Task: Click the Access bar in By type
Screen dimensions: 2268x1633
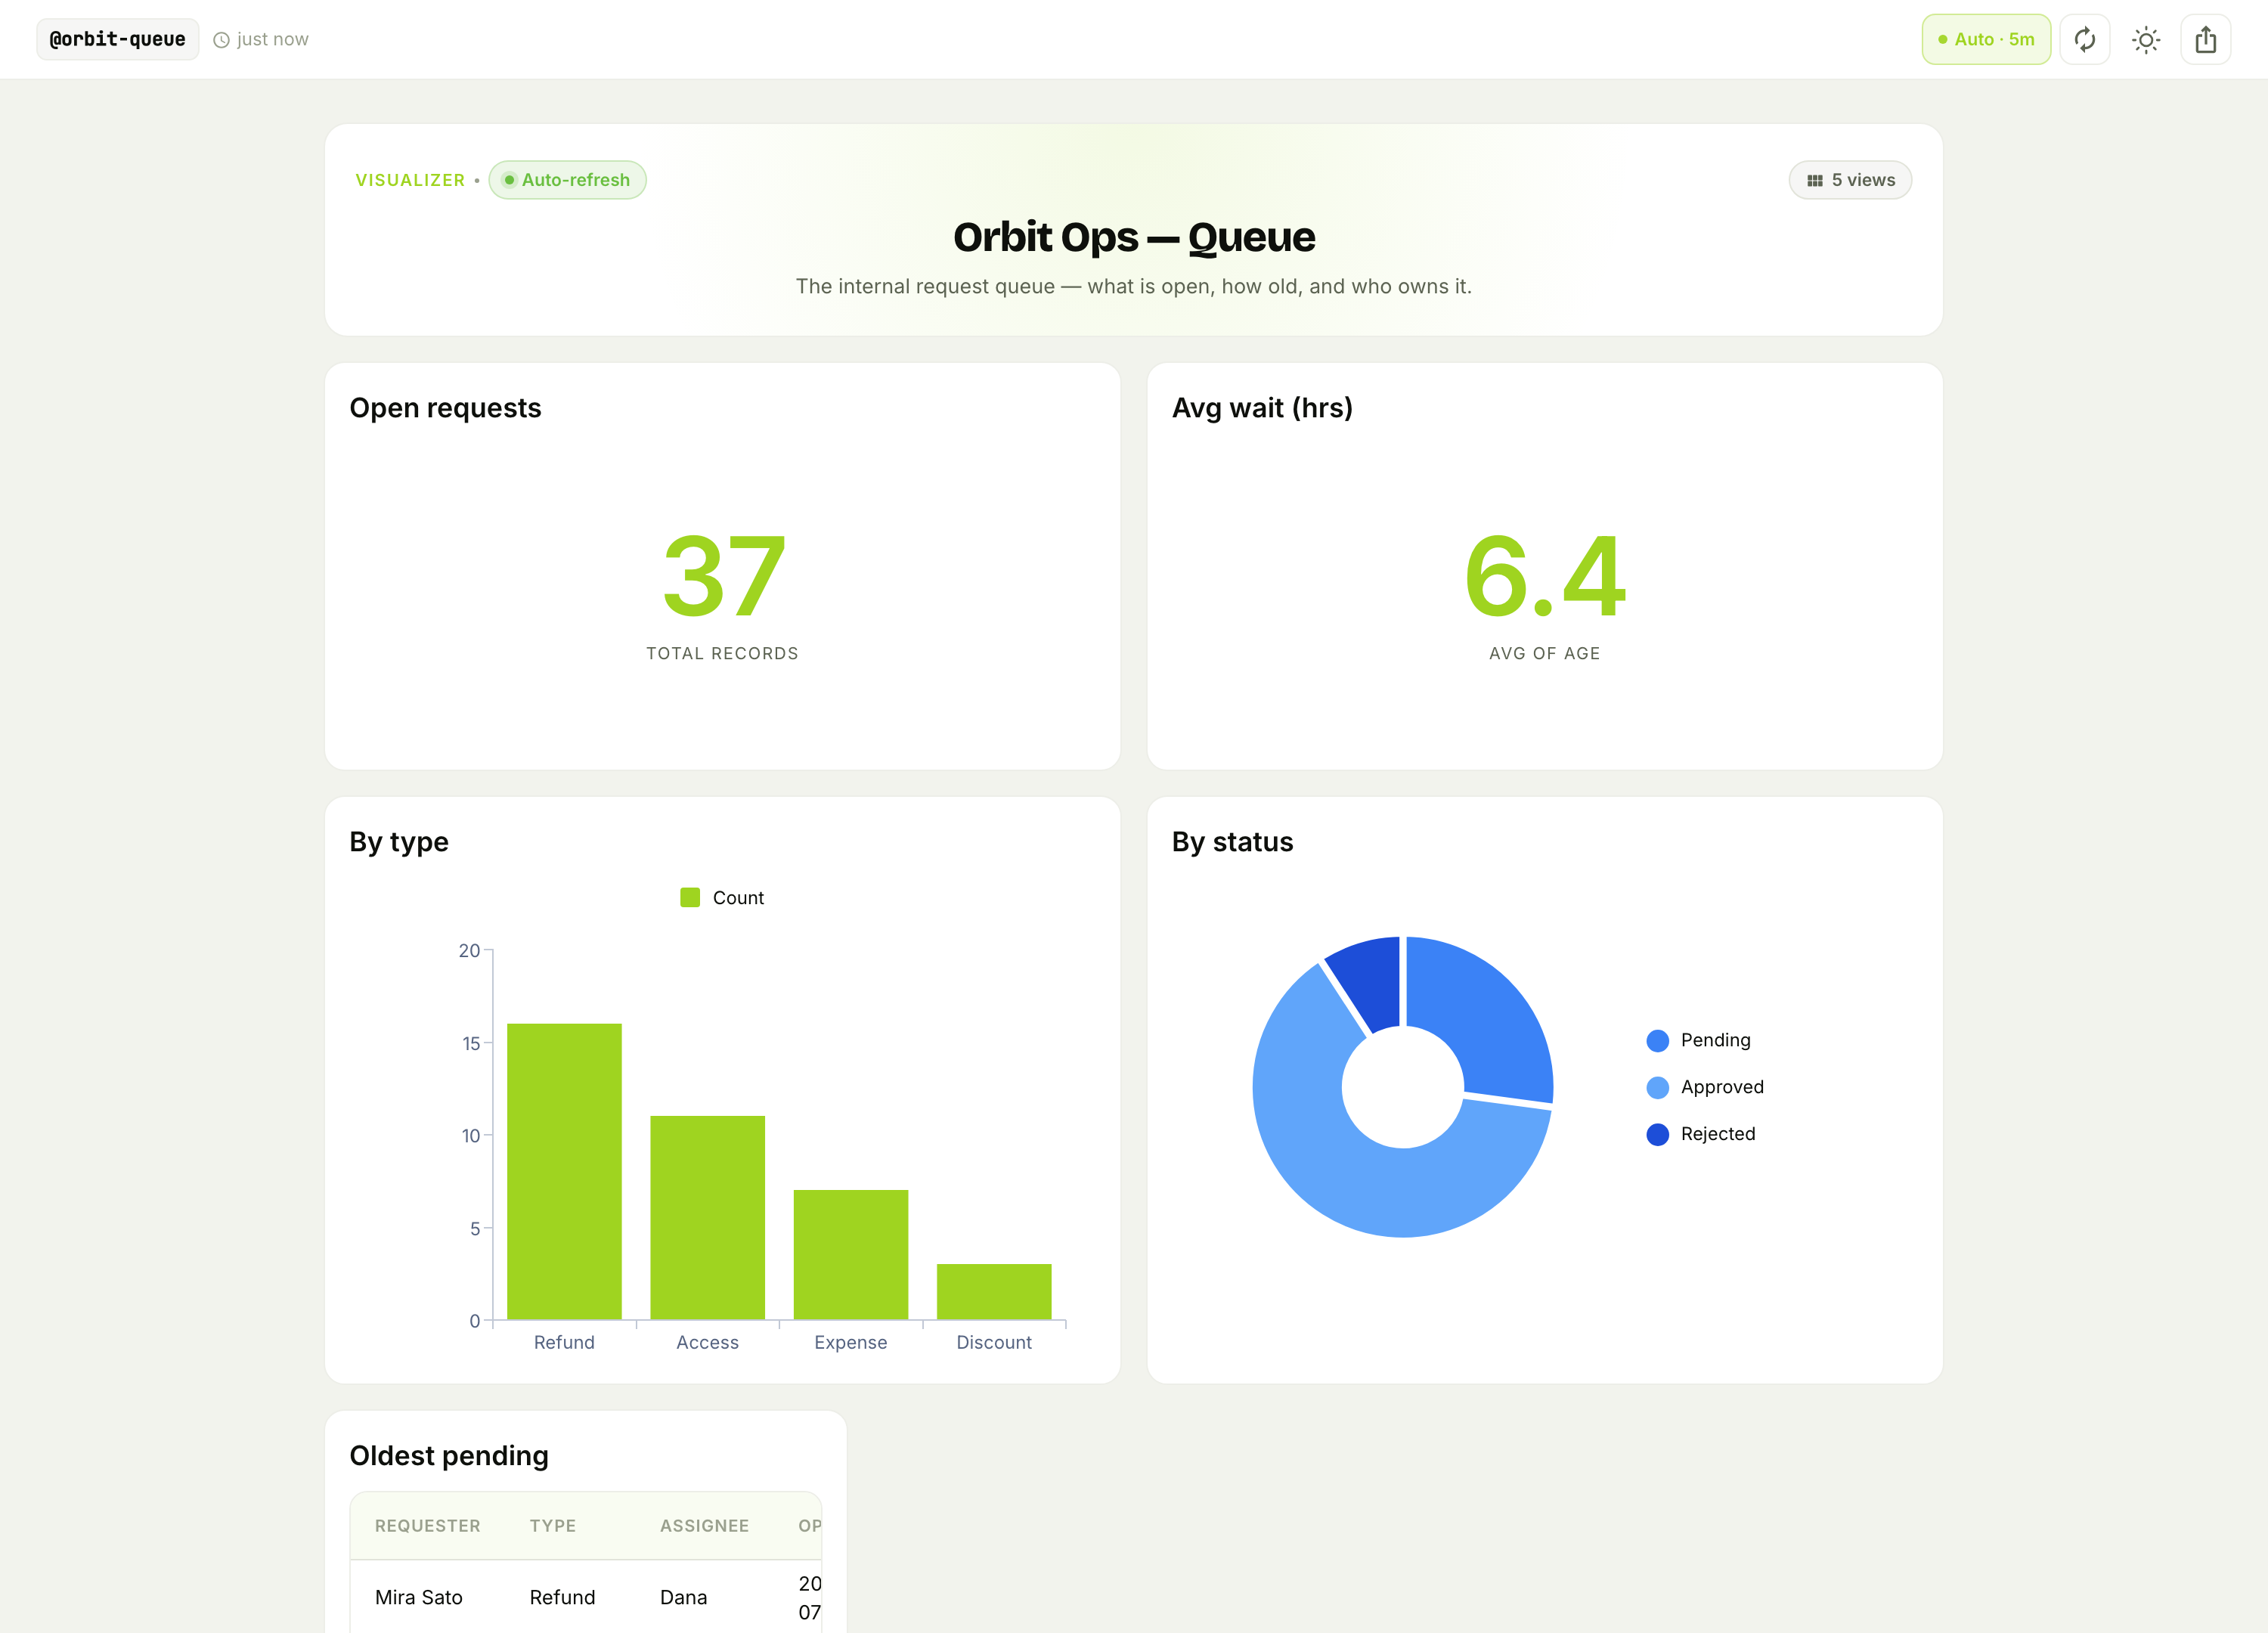Action: coord(707,1217)
